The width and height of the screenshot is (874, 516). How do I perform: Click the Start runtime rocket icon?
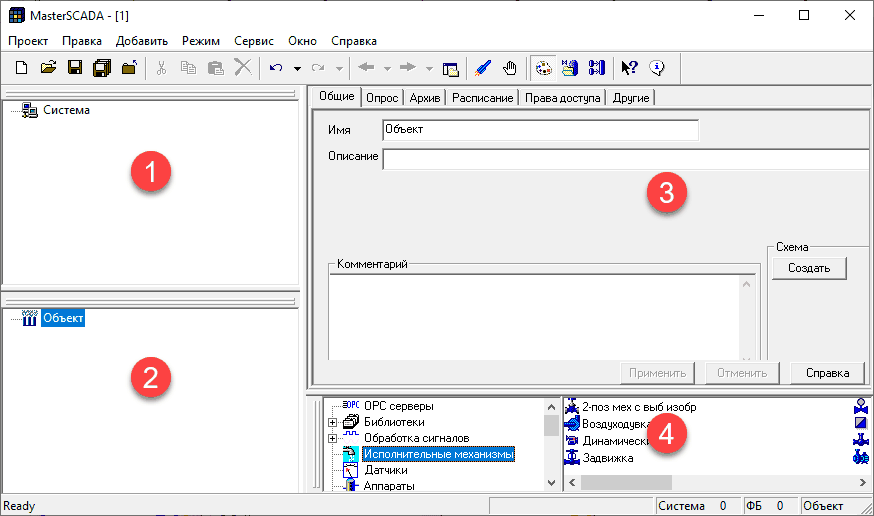pos(483,68)
